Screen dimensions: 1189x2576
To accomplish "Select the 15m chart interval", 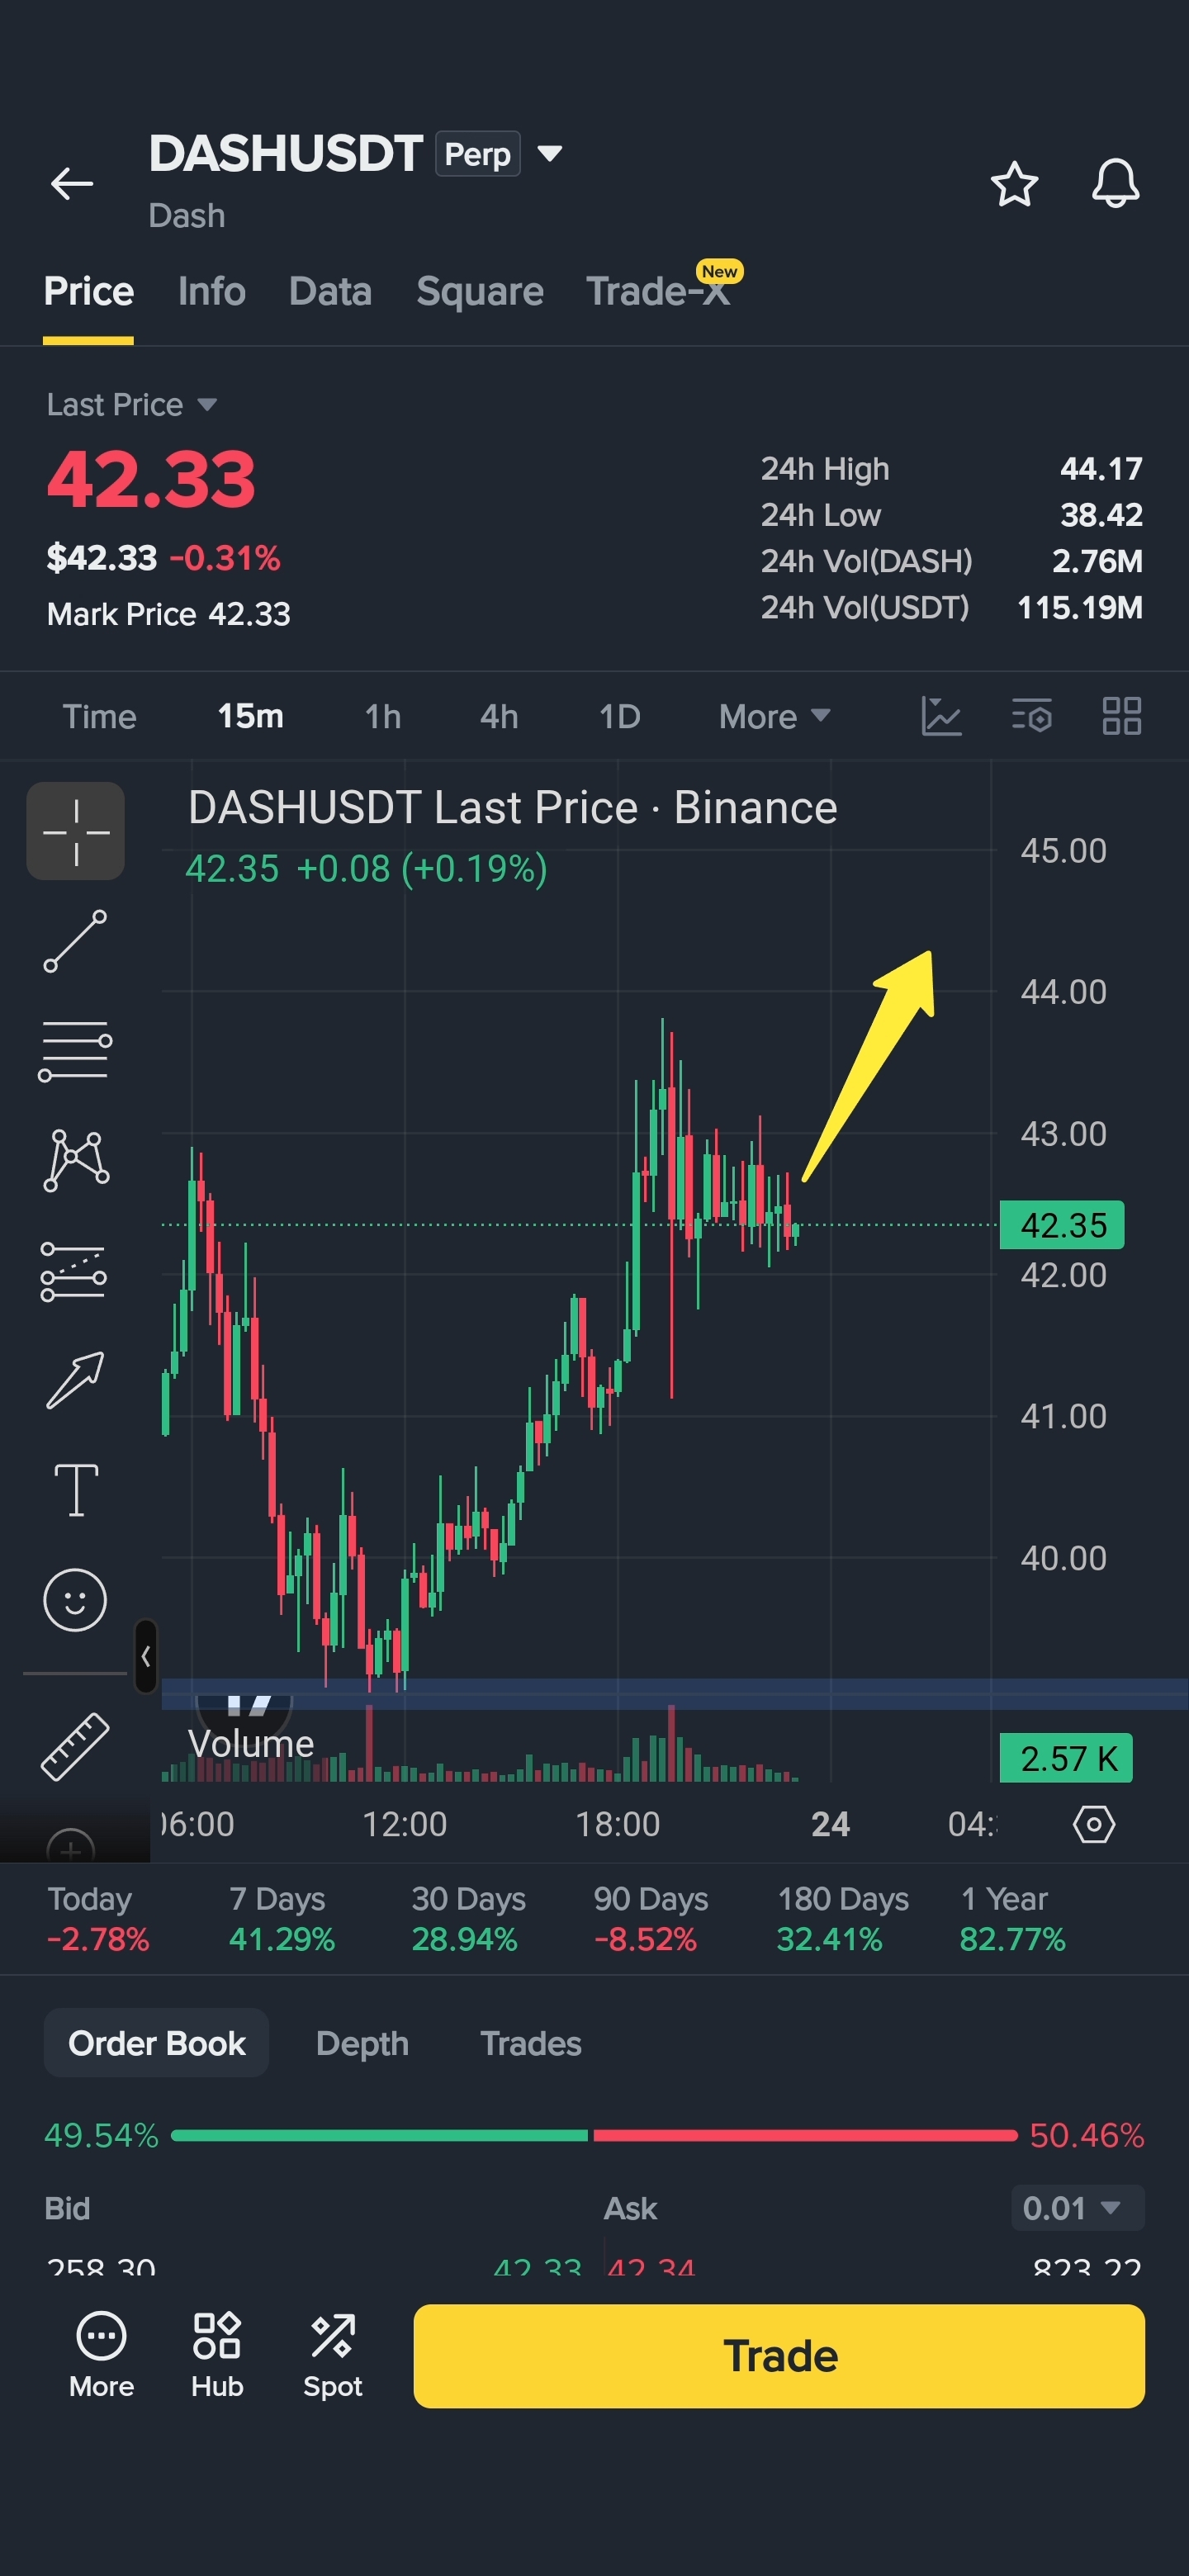I will click(x=251, y=716).
